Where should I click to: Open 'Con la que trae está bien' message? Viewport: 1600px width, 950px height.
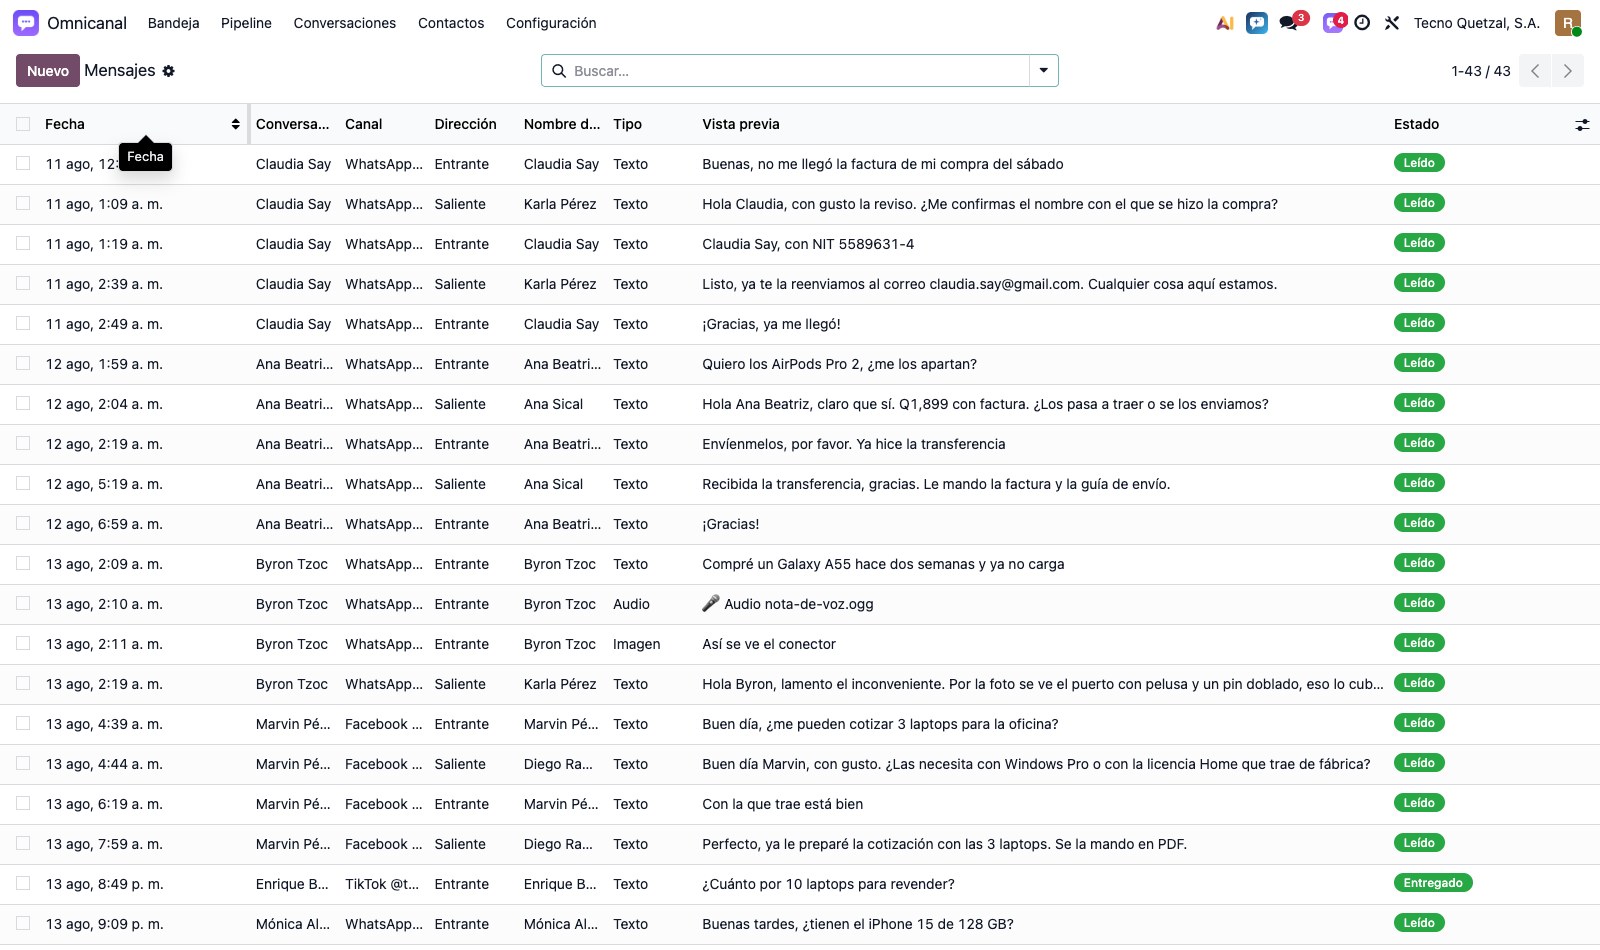[x=782, y=804]
